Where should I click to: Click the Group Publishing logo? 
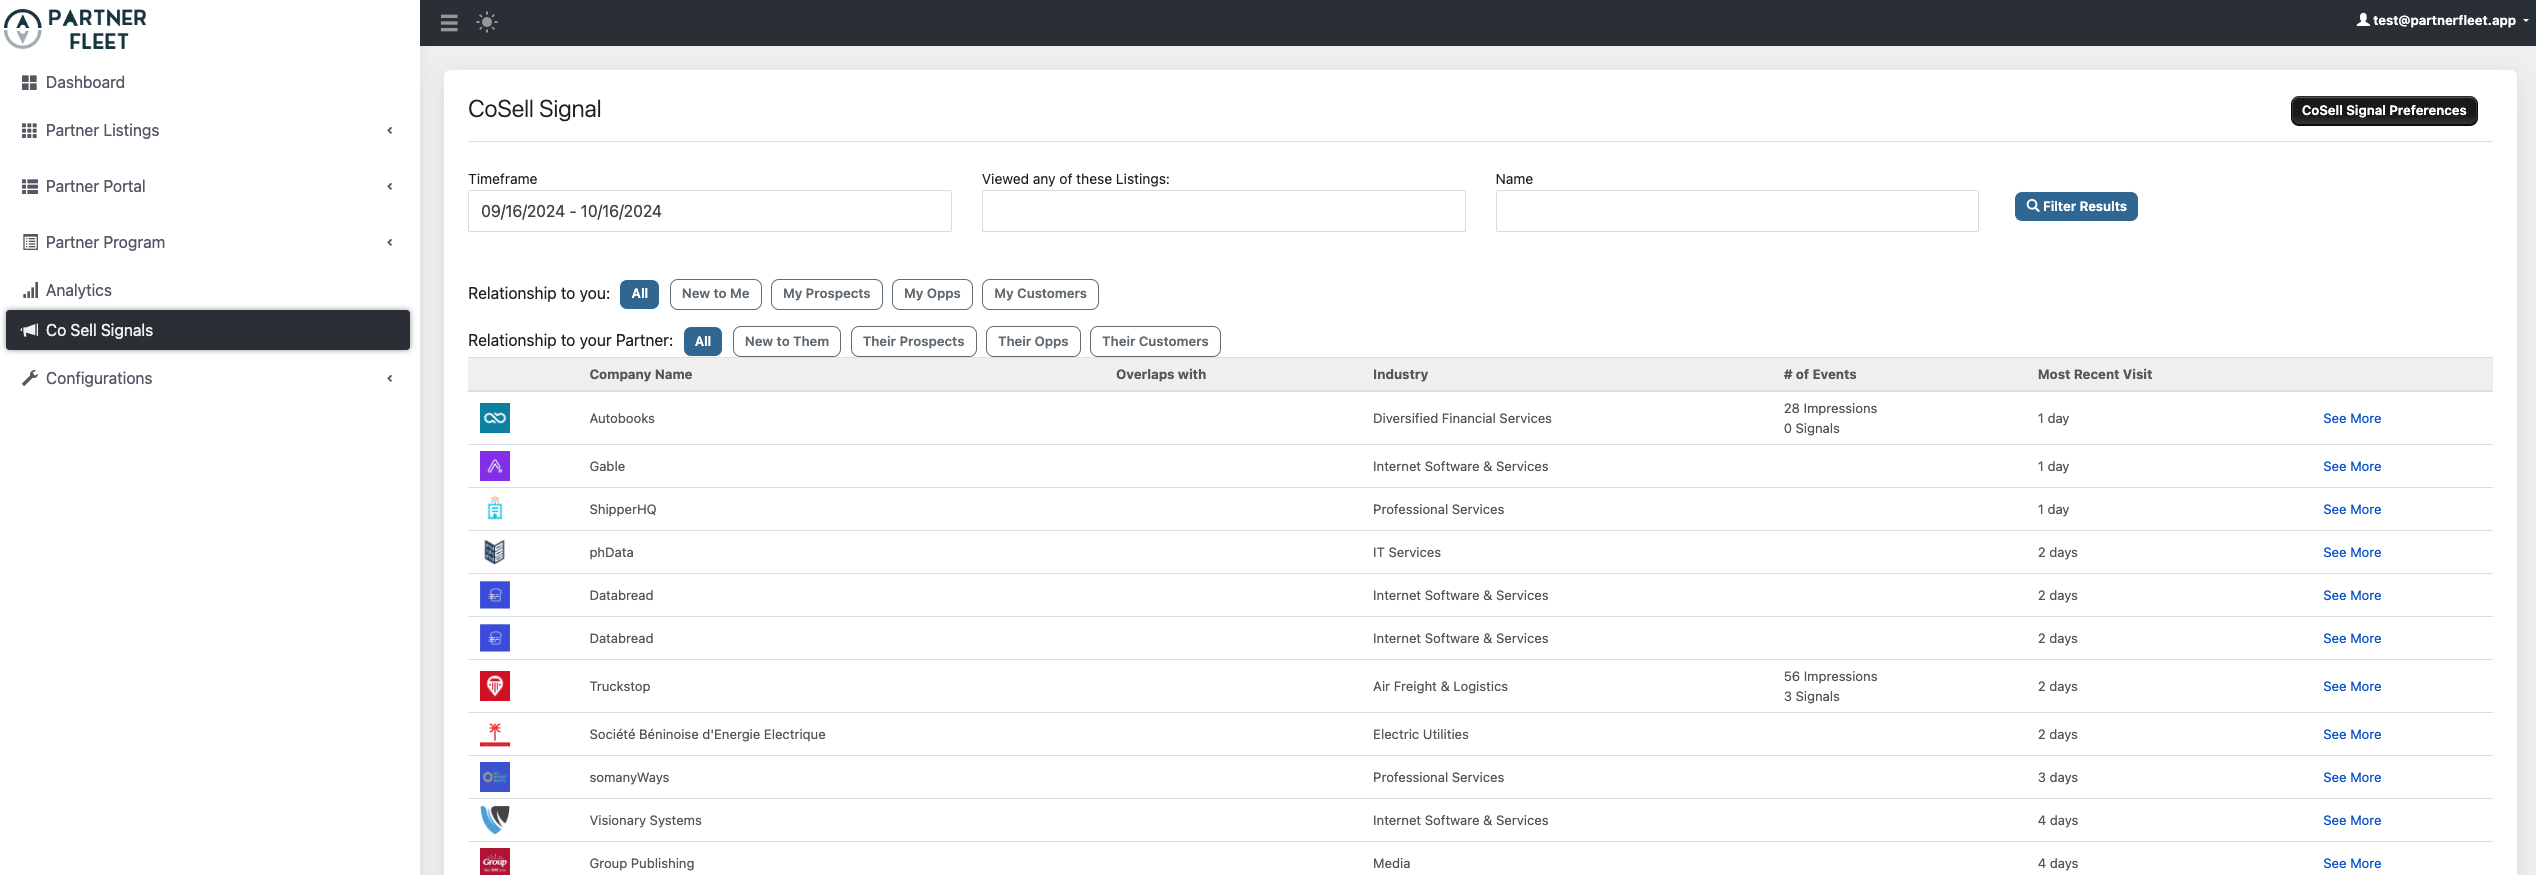coord(495,861)
